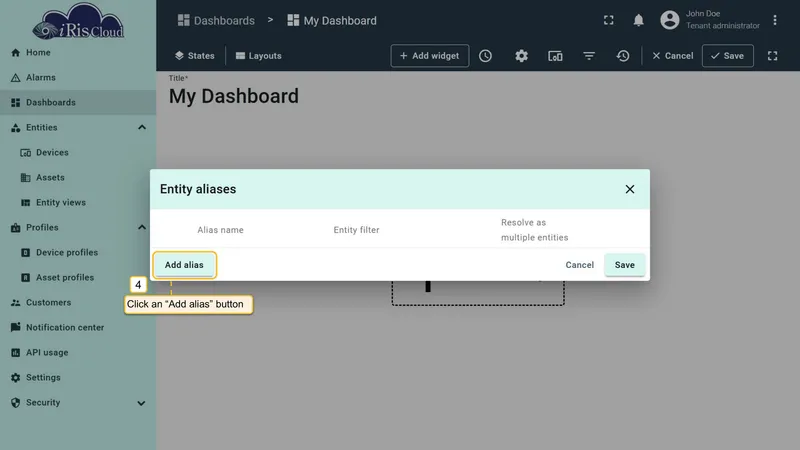Click the Entity filter column header
The image size is (800, 450).
[x=356, y=230]
